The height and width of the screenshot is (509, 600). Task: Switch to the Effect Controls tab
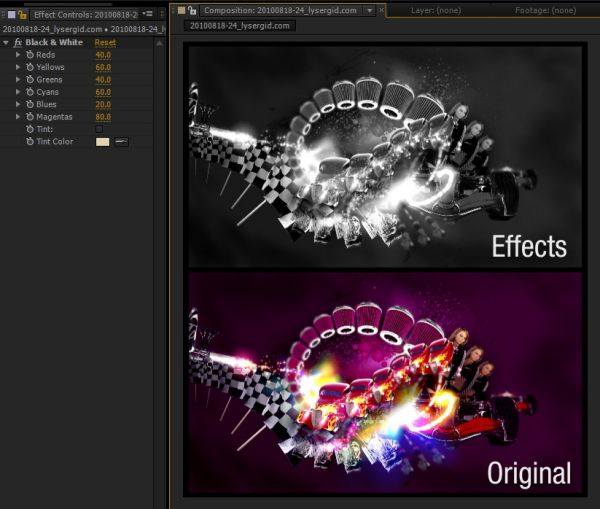[85, 15]
